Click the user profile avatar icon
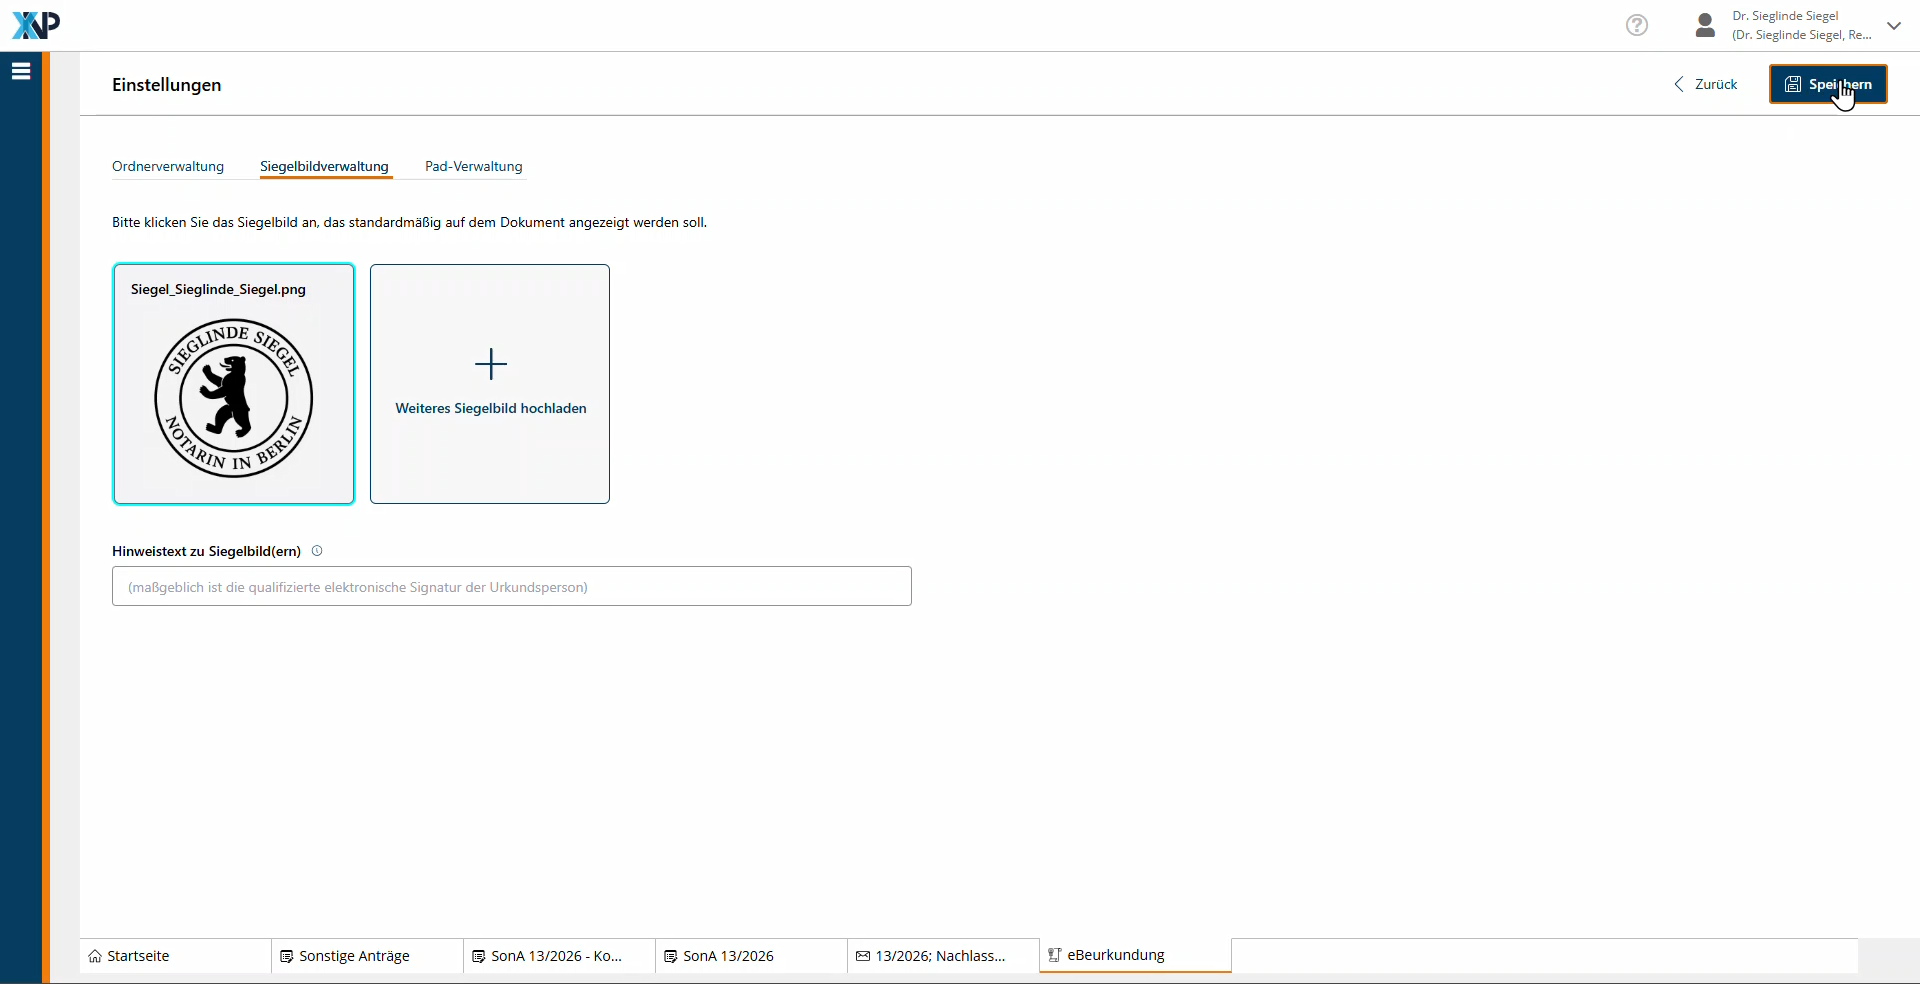Screen dimensions: 1920x984 pyautogui.click(x=1705, y=25)
